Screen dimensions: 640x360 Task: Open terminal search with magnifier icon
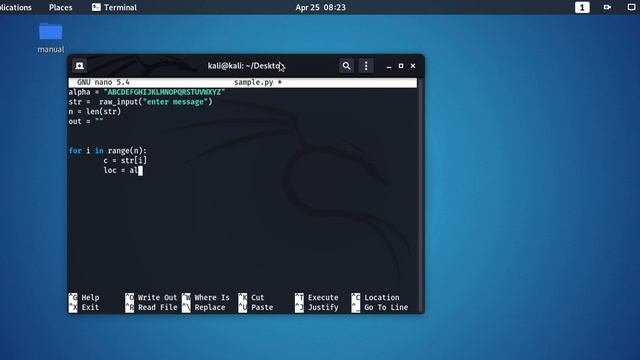pos(346,66)
